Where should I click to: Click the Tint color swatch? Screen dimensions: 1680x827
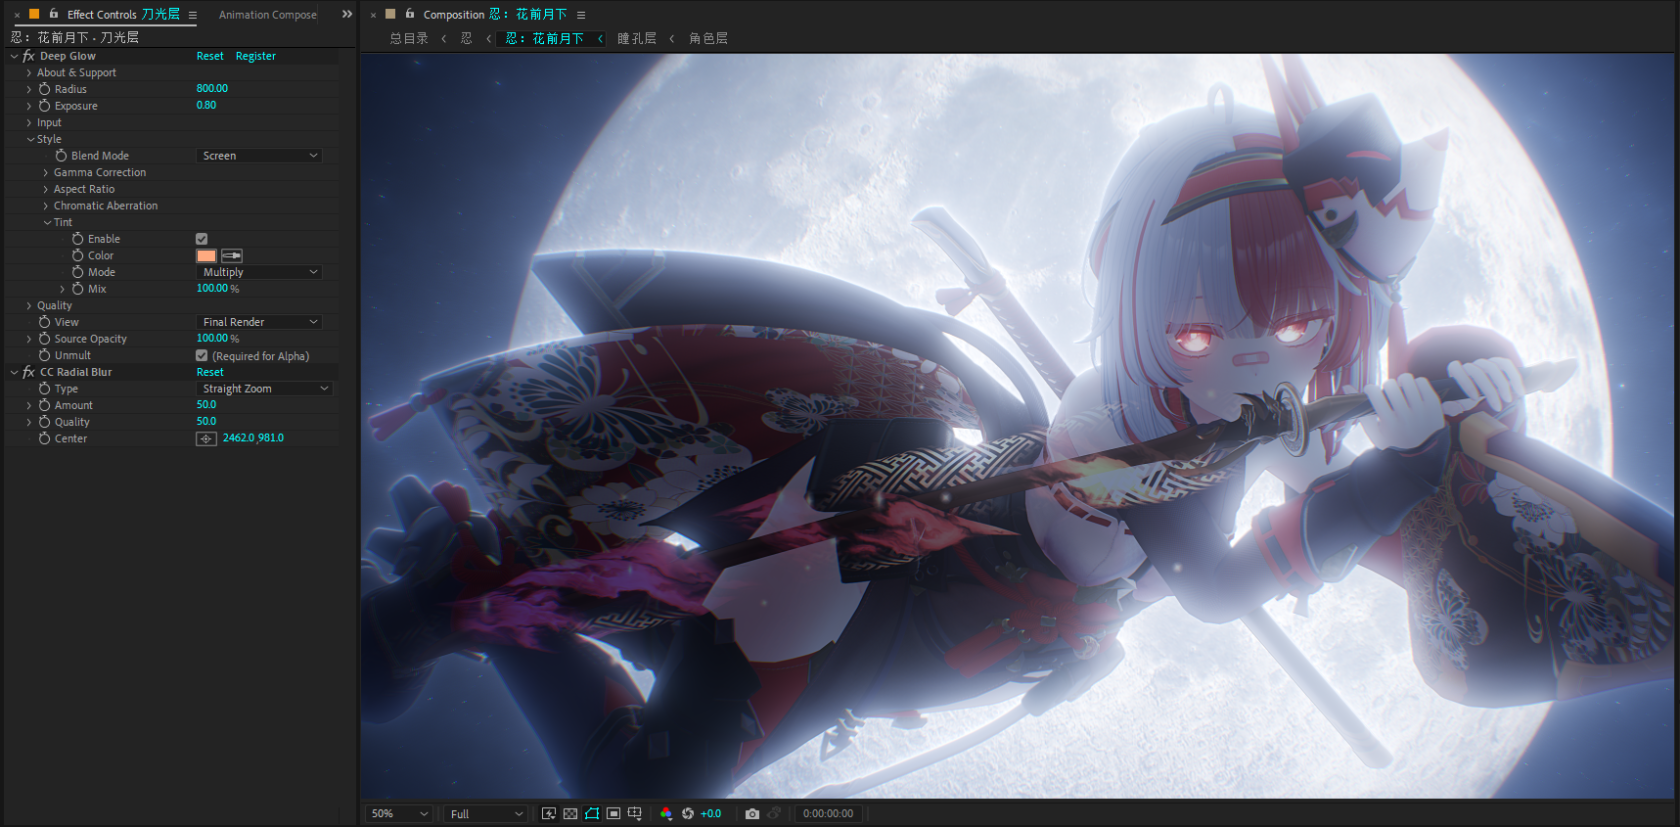[206, 256]
